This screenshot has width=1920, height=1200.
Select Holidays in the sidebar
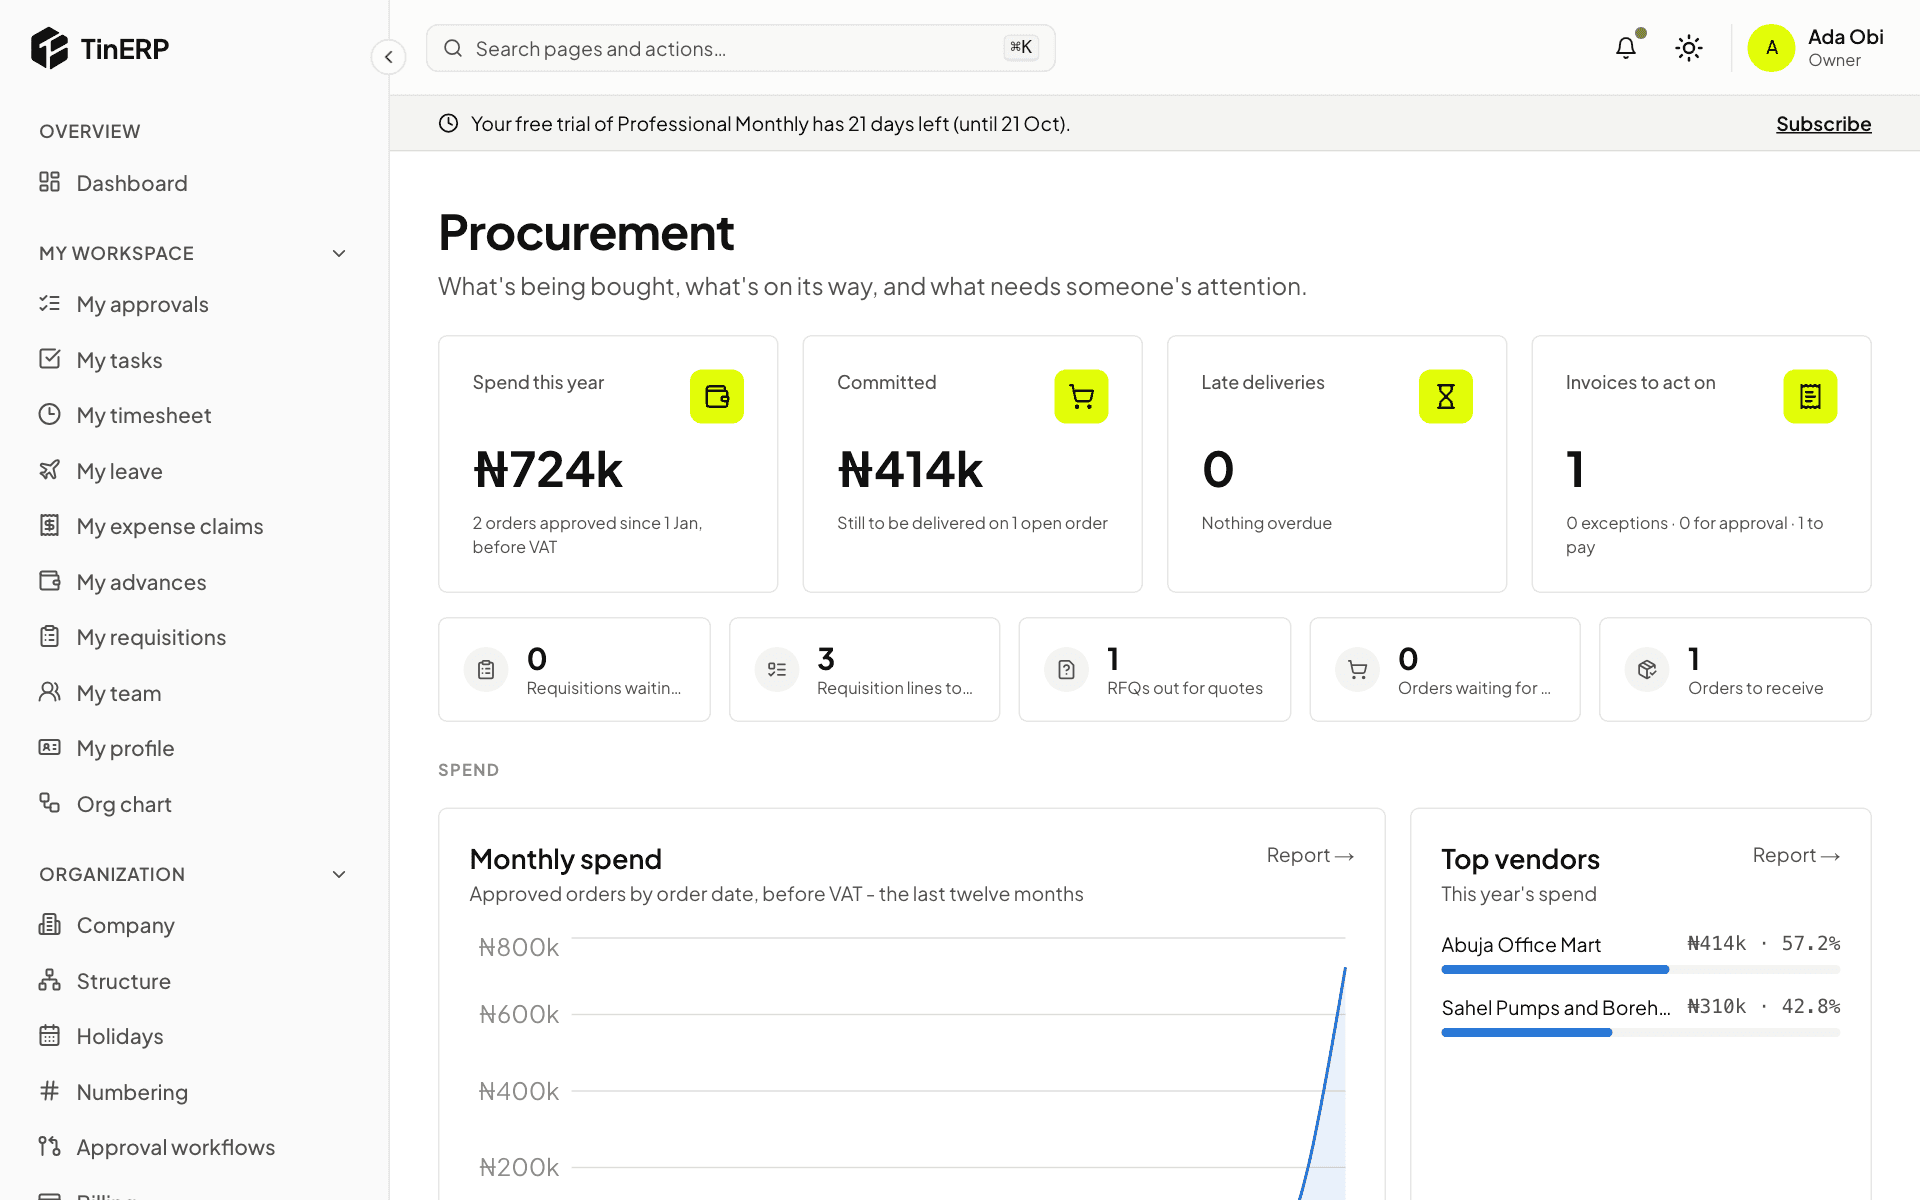(194, 1036)
